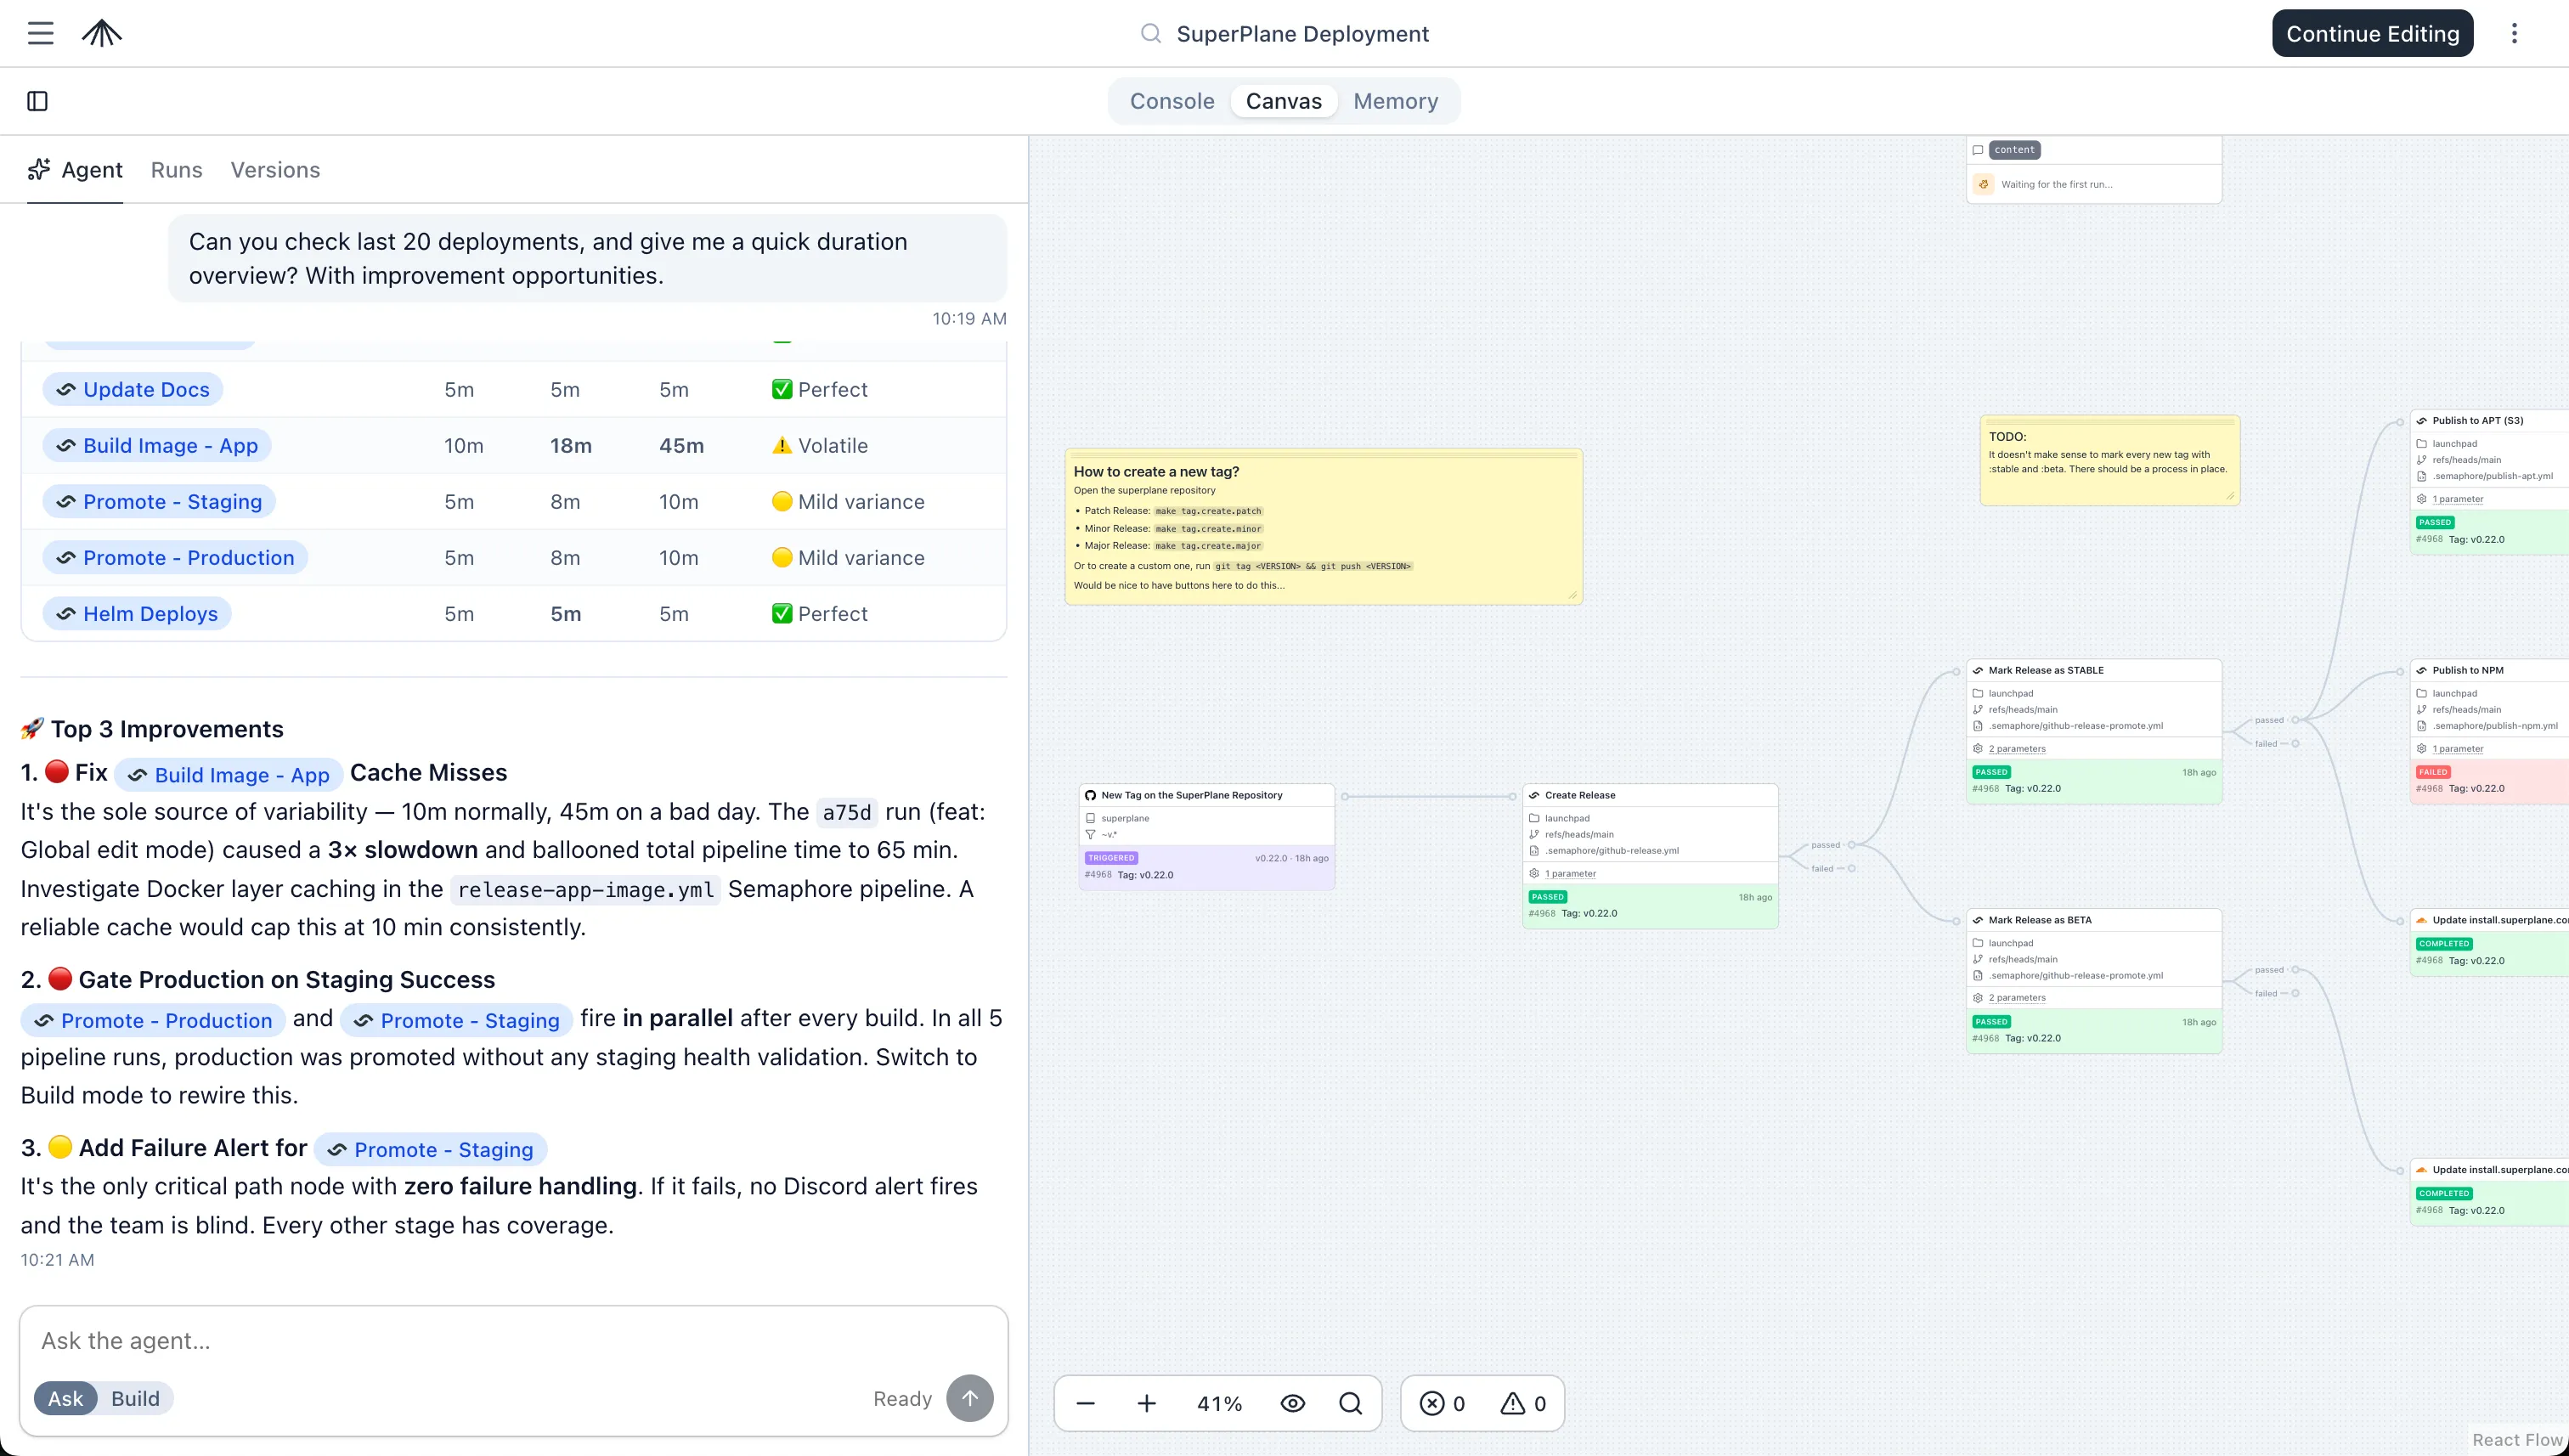Select the Publish to APT (S3) node
The height and width of the screenshot is (1456, 2569).
[x=2488, y=481]
